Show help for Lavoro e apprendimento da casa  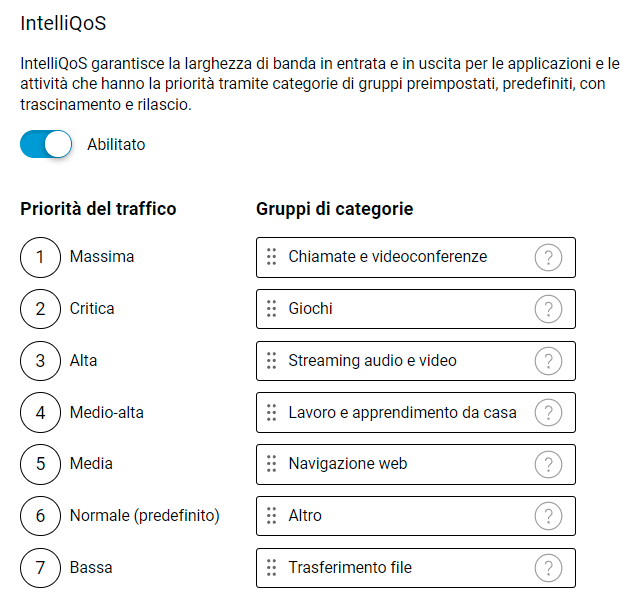(548, 412)
